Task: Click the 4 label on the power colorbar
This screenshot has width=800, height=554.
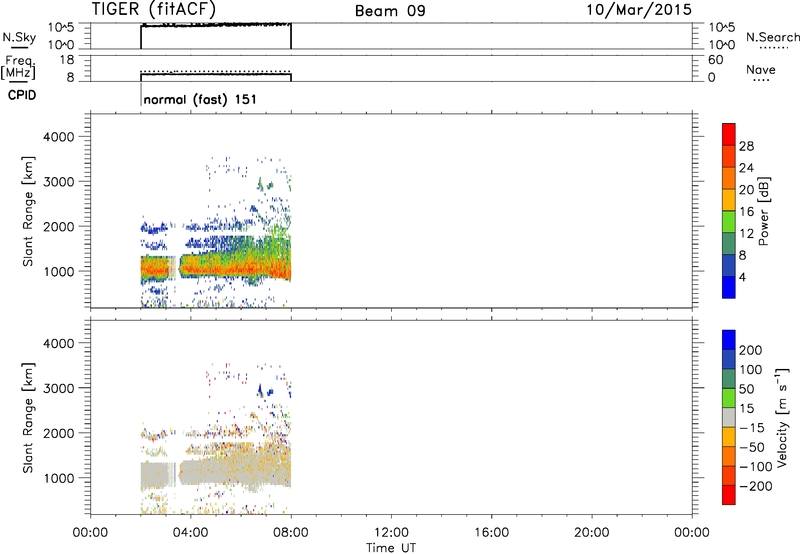Action: (x=742, y=277)
